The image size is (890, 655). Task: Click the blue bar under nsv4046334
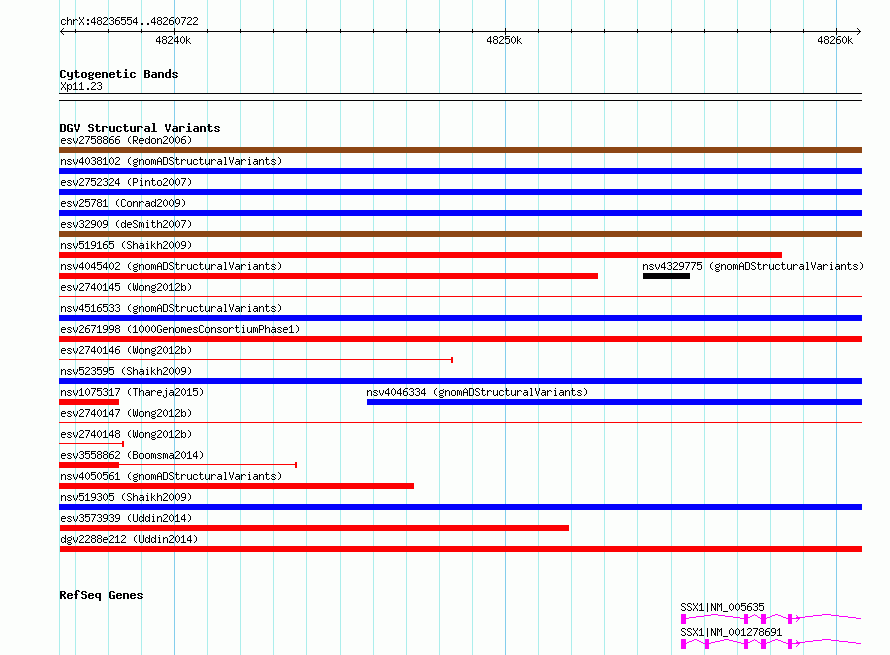(x=614, y=402)
